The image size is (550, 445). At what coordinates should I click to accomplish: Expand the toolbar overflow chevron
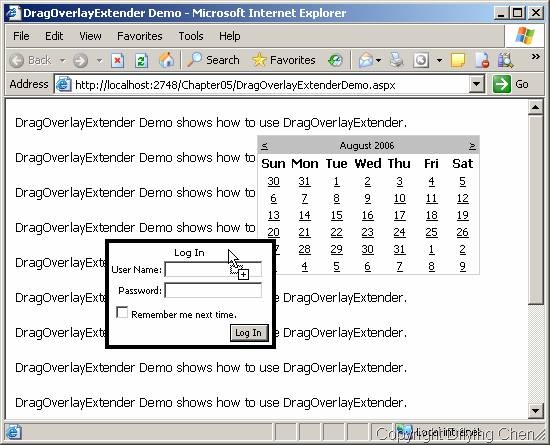click(x=535, y=56)
